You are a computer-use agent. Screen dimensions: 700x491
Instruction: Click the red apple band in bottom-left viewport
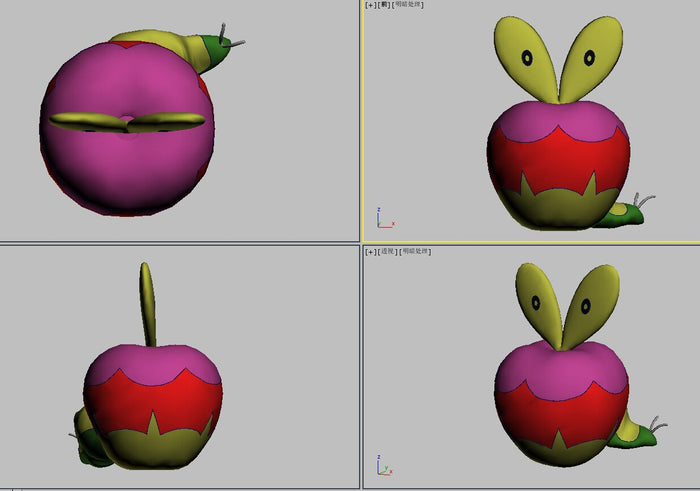150,400
